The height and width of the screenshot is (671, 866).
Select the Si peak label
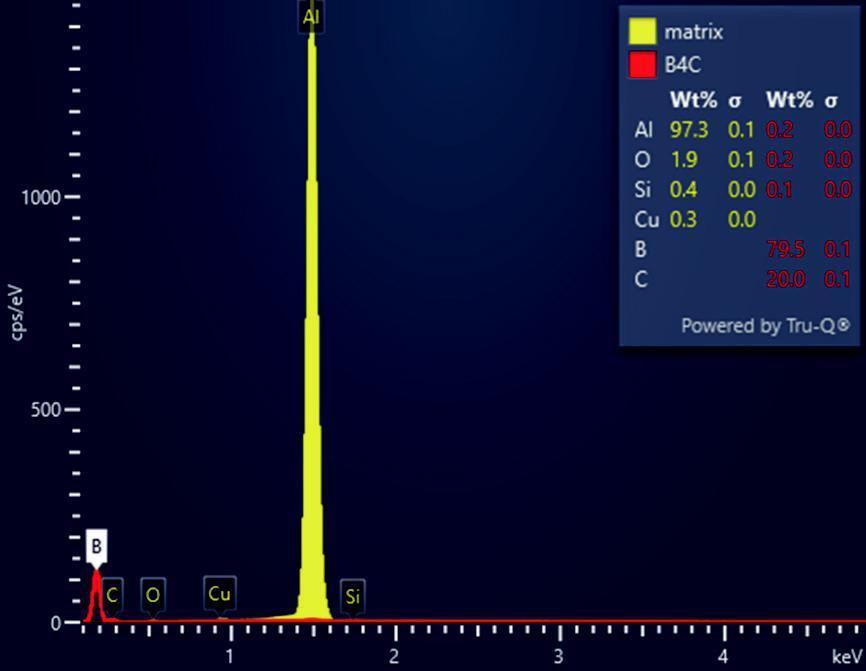point(352,596)
